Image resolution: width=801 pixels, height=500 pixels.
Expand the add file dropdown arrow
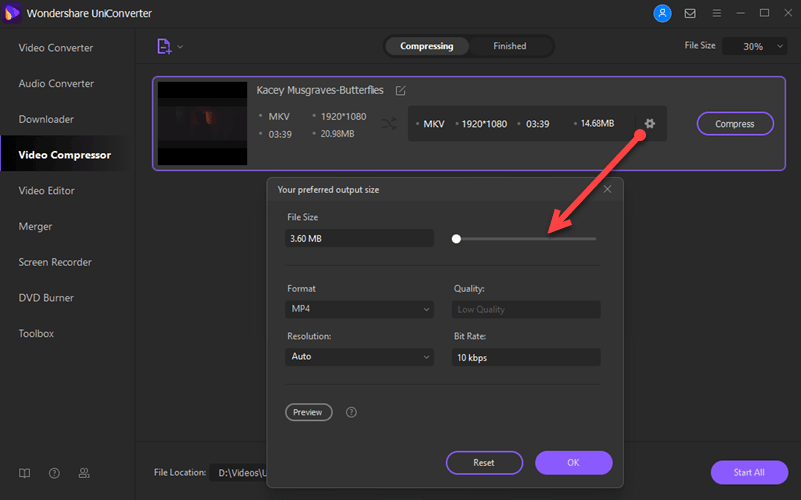(x=180, y=46)
